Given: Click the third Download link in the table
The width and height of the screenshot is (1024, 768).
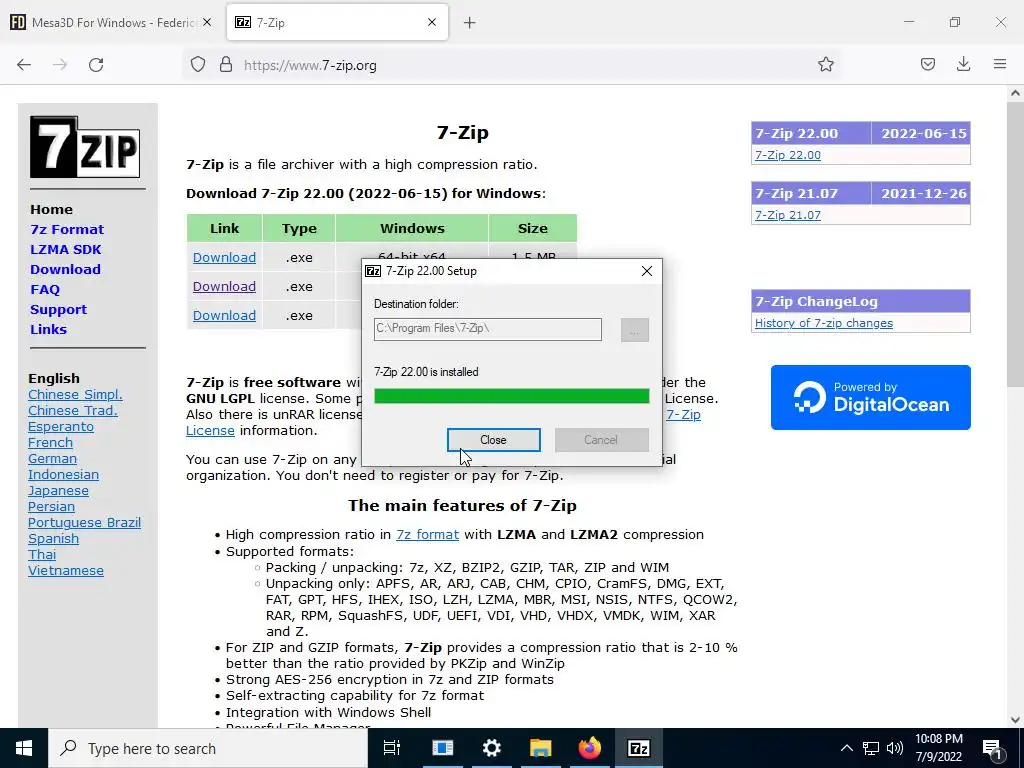Looking at the screenshot, I should [x=224, y=315].
